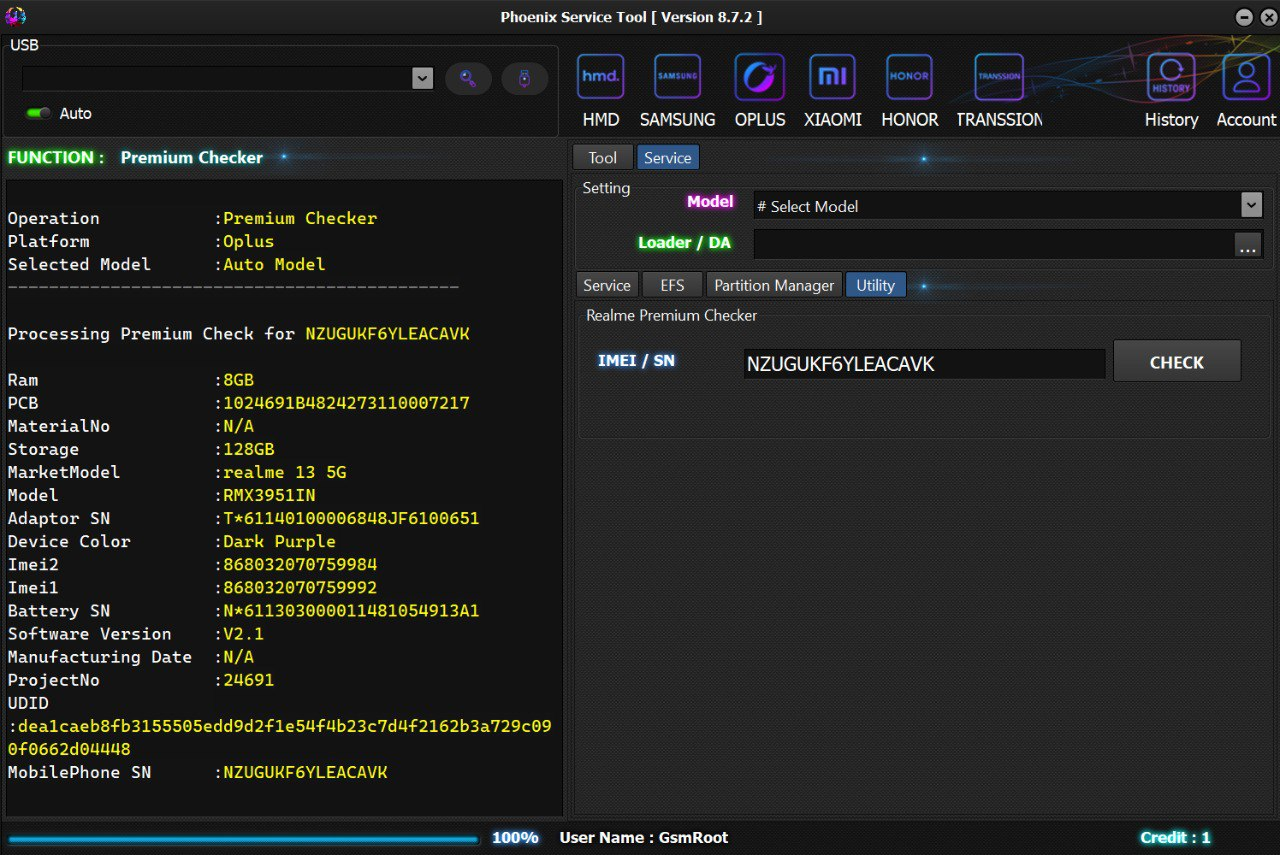Expand the USB port dropdown
The width and height of the screenshot is (1280, 855).
(422, 78)
